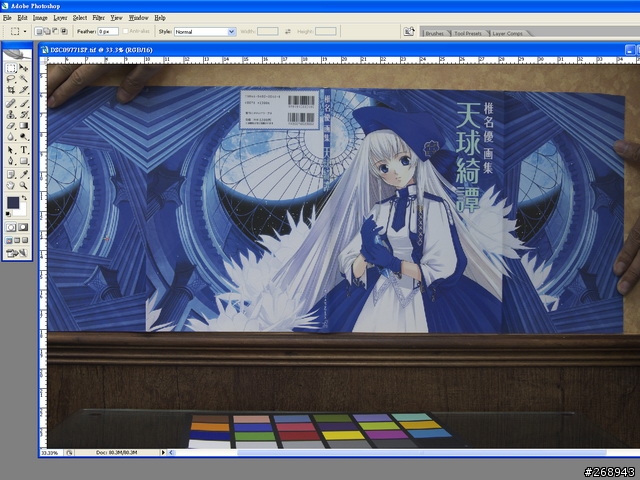Swap the Width and Height values

288,31
